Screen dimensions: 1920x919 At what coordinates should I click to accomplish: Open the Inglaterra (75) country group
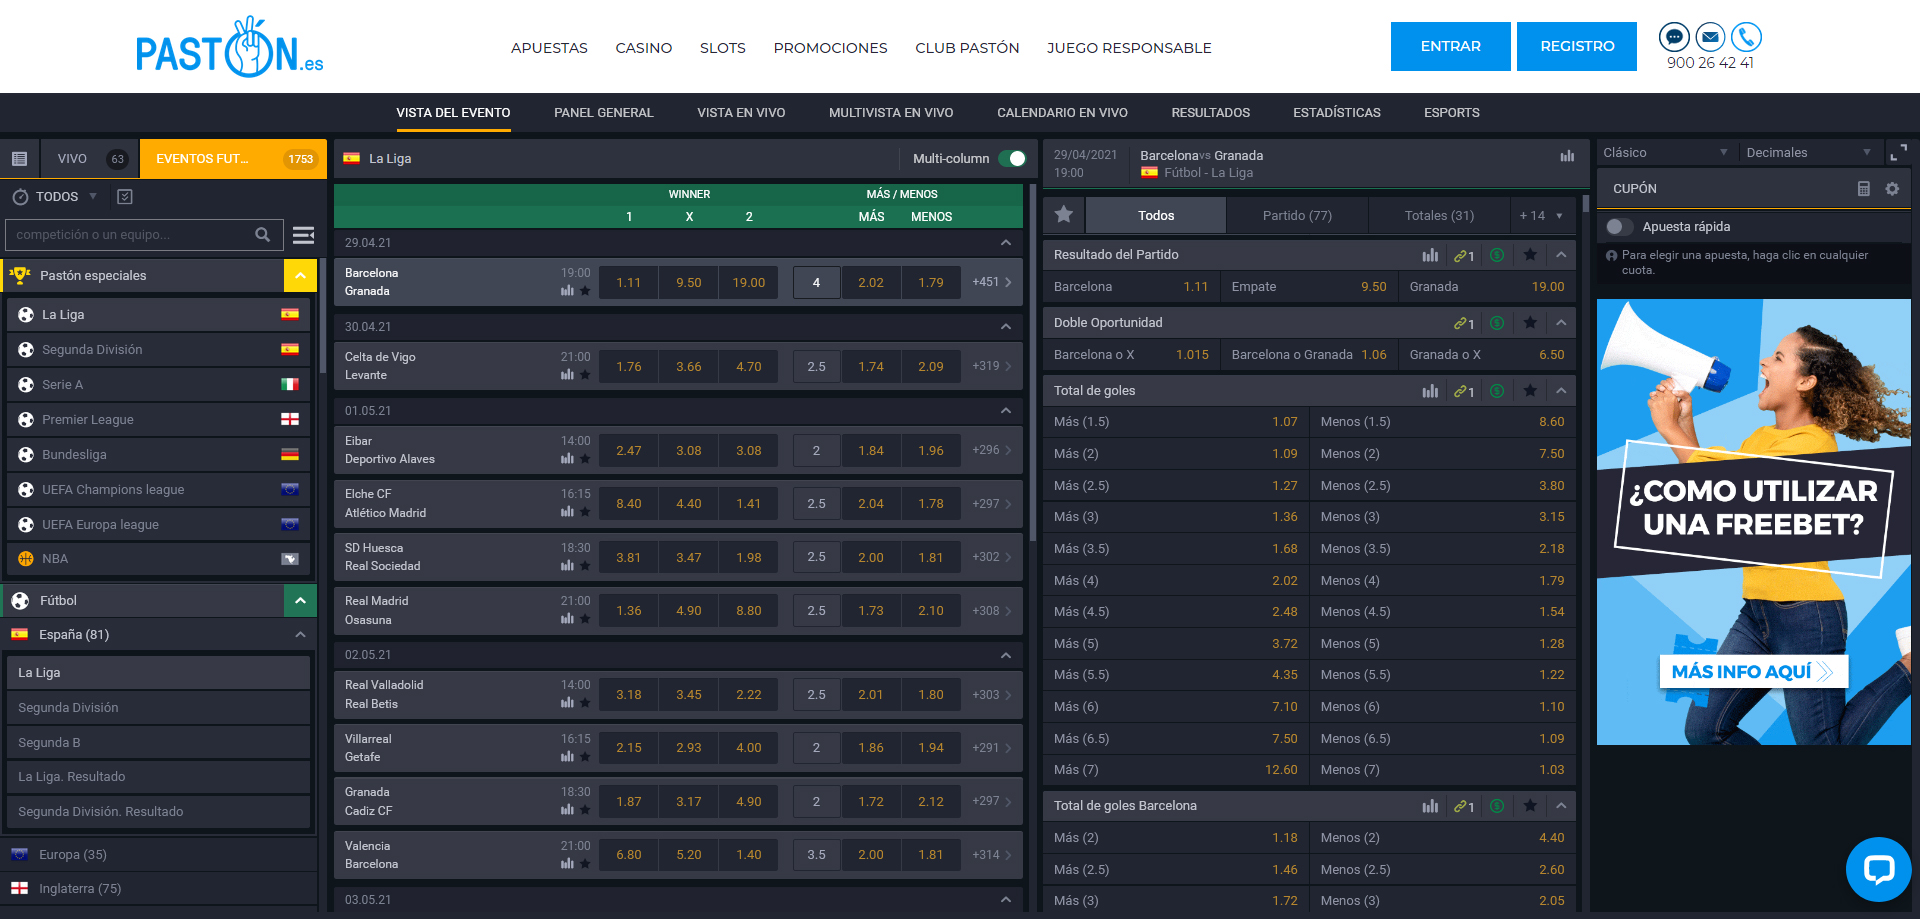(158, 888)
